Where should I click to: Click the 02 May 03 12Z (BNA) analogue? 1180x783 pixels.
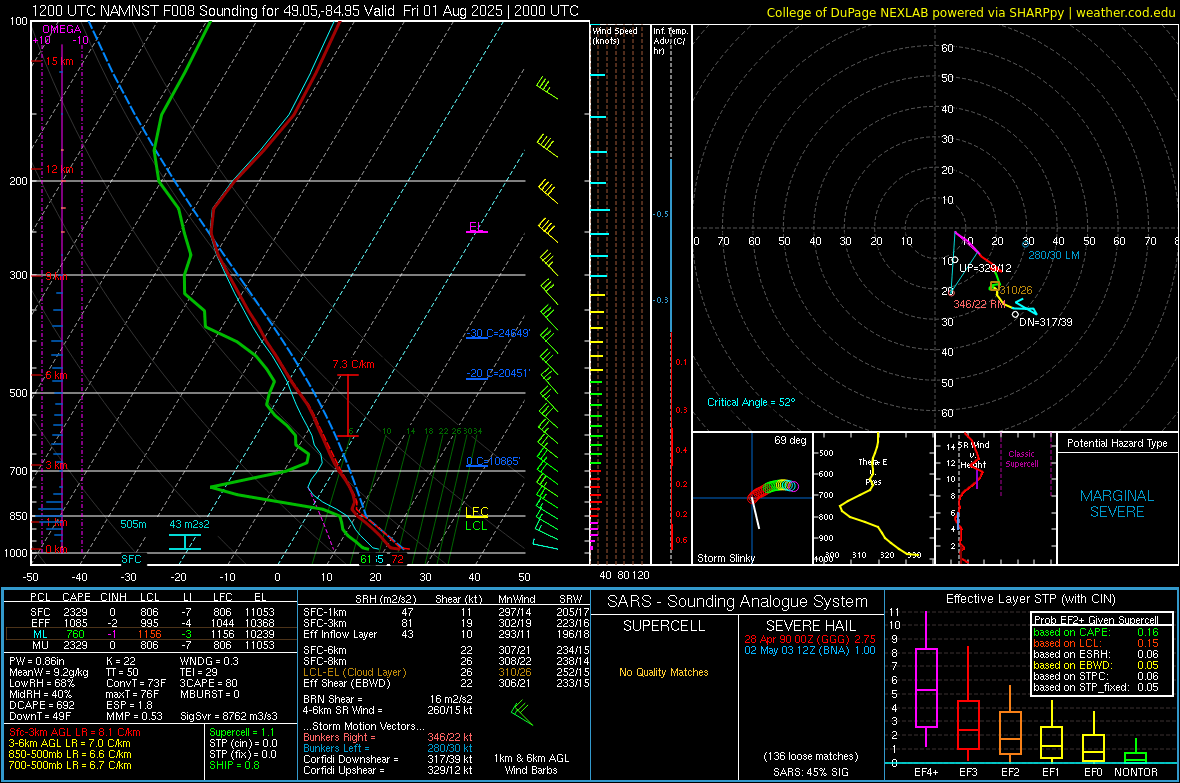(810, 650)
